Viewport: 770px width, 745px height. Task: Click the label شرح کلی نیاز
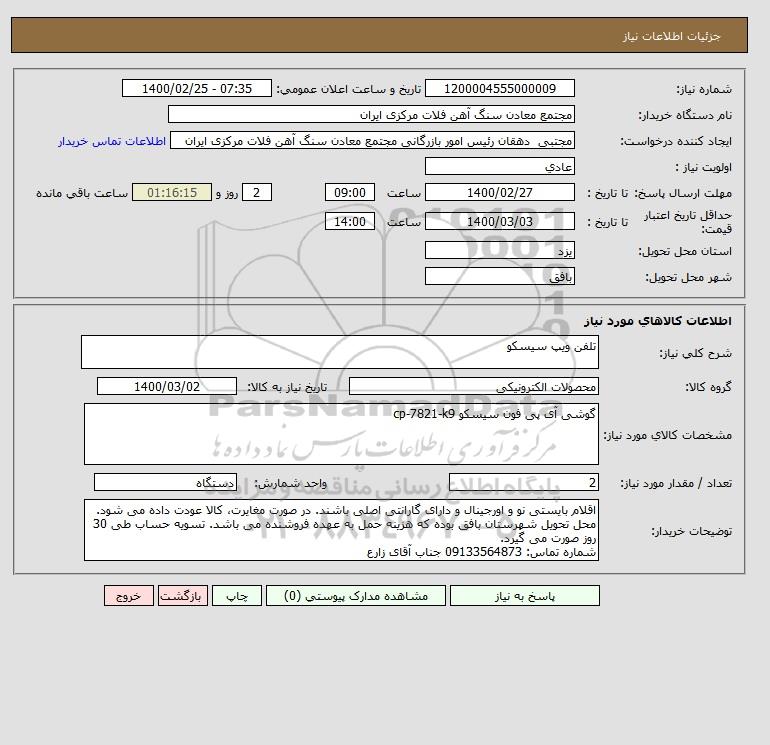[695, 353]
